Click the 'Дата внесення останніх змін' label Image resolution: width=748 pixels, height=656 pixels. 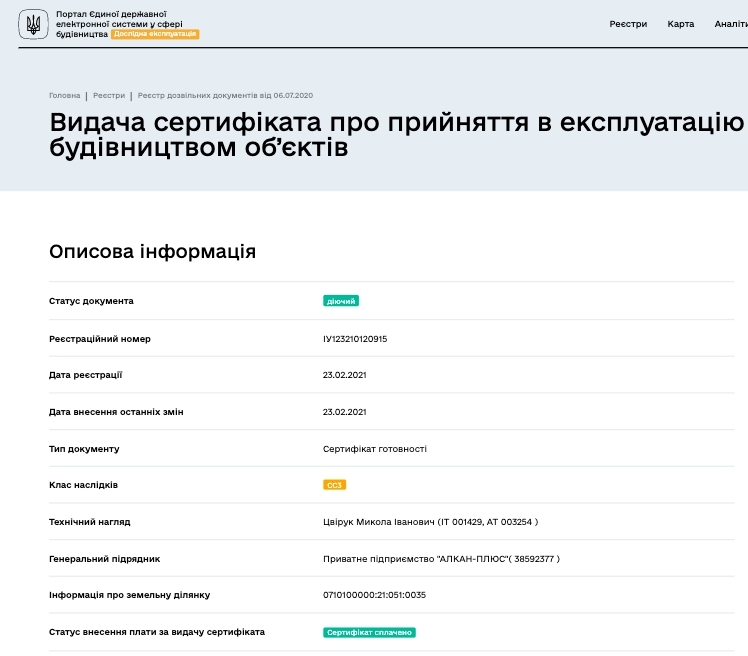click(116, 412)
